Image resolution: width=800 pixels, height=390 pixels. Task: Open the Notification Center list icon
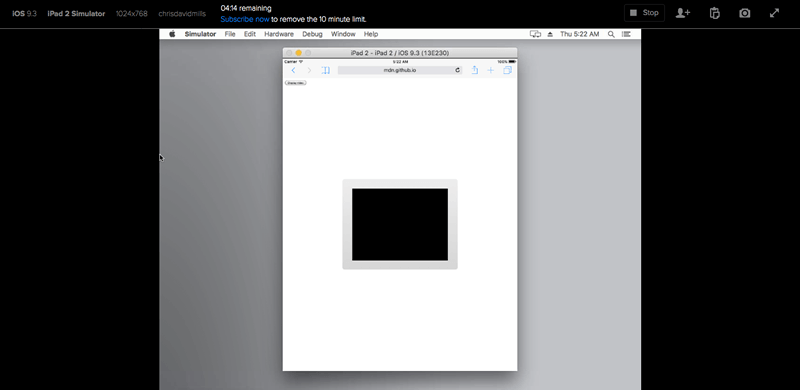[x=626, y=34]
